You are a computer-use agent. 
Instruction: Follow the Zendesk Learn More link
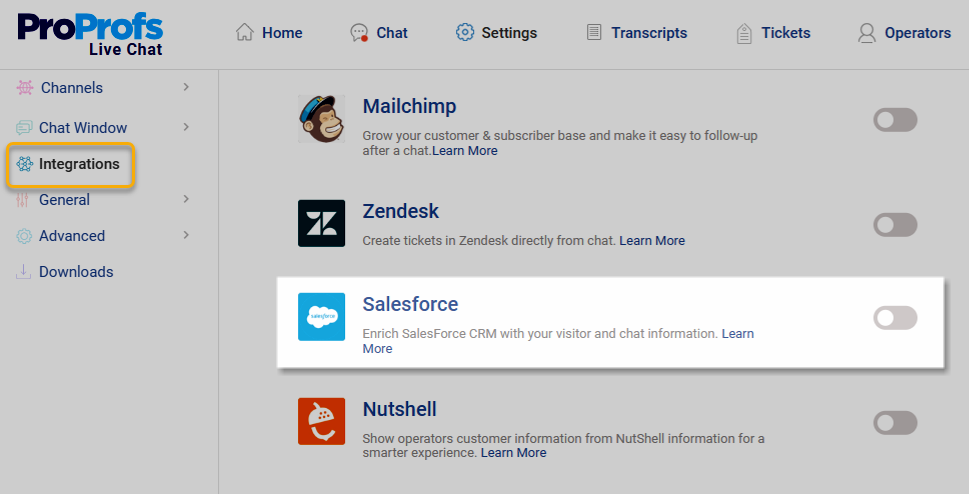652,241
